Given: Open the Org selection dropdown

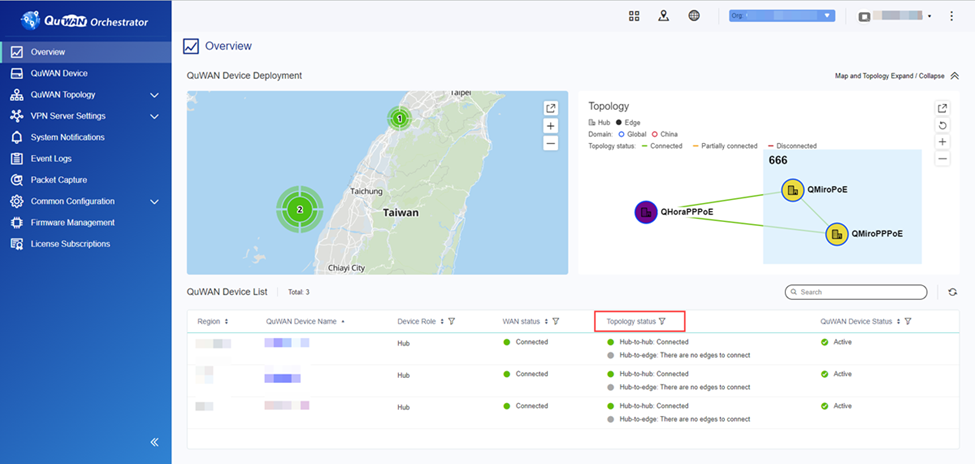Looking at the screenshot, I should 782,16.
